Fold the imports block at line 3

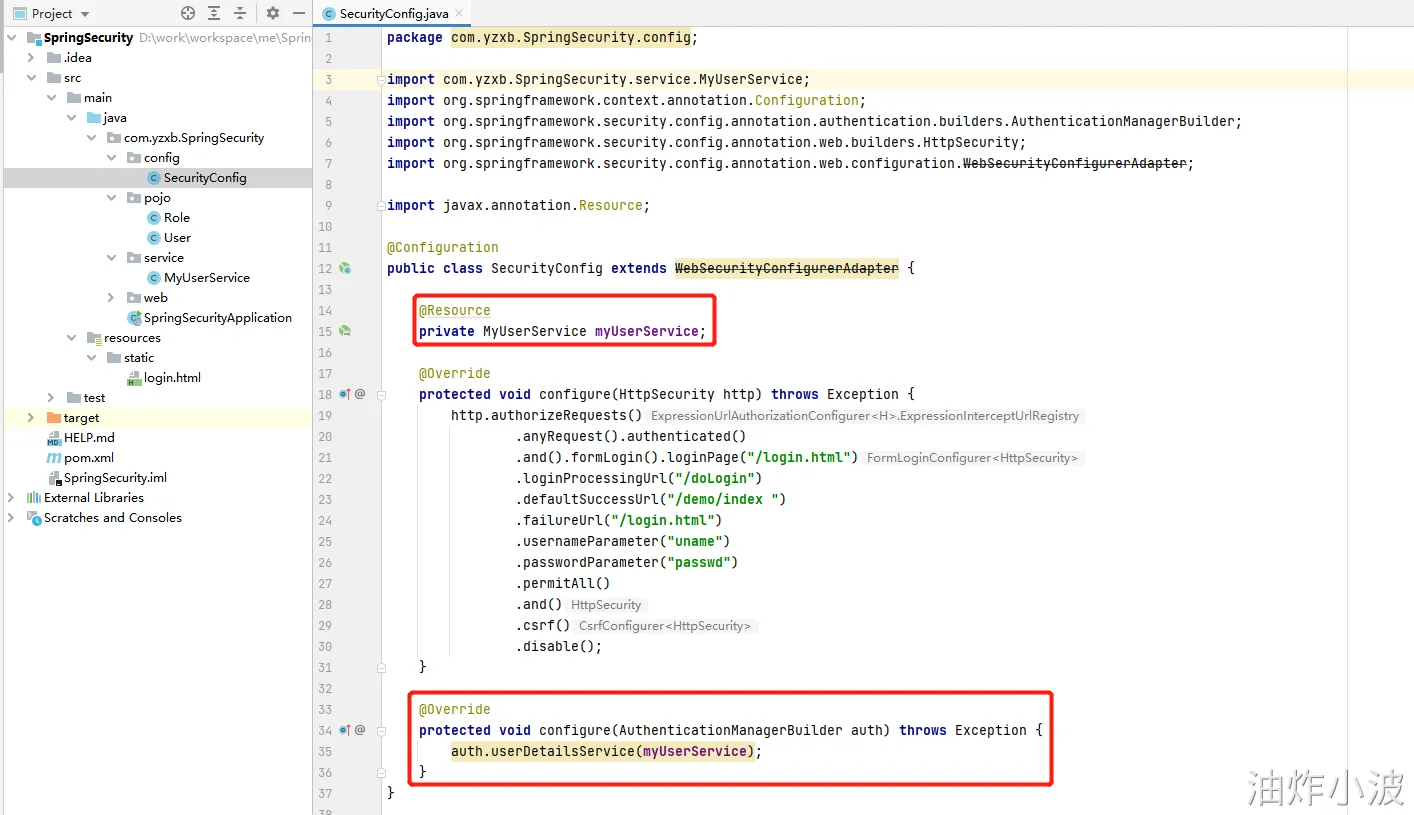point(380,79)
